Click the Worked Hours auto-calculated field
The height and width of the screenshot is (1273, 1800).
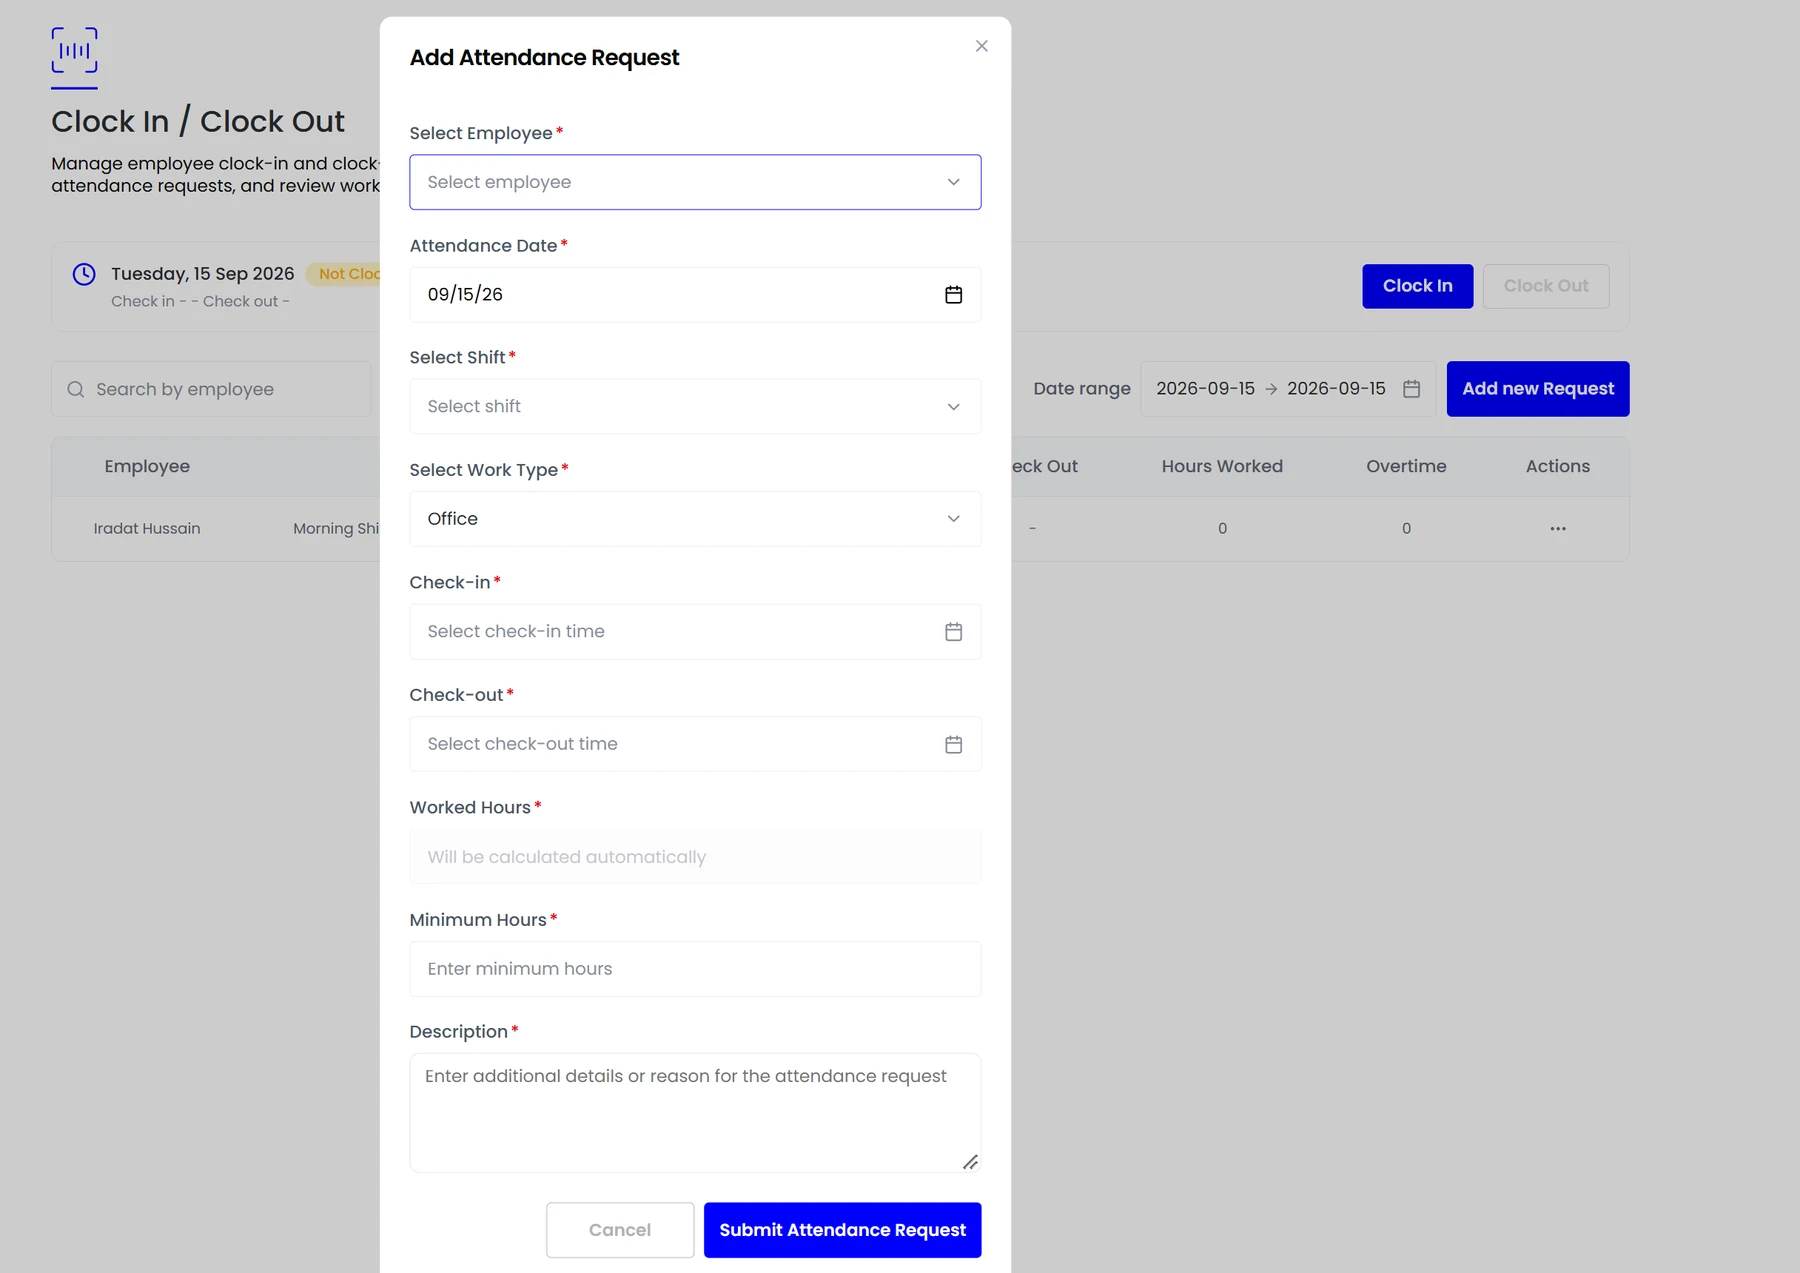pyautogui.click(x=695, y=856)
